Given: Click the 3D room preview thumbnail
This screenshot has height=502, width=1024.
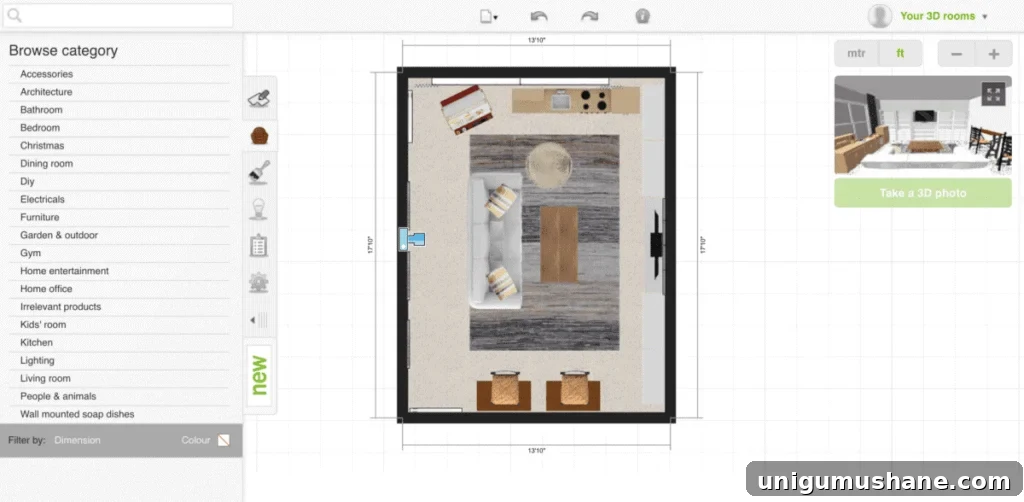Looking at the screenshot, I should [x=923, y=125].
